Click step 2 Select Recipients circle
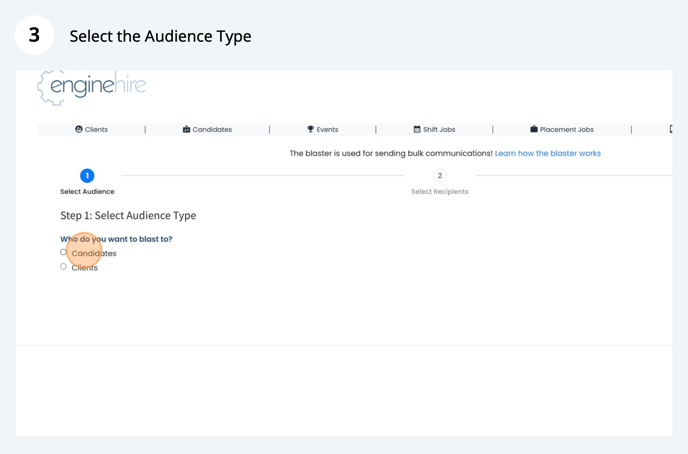Viewport: 688px width, 454px height. pyautogui.click(x=440, y=176)
